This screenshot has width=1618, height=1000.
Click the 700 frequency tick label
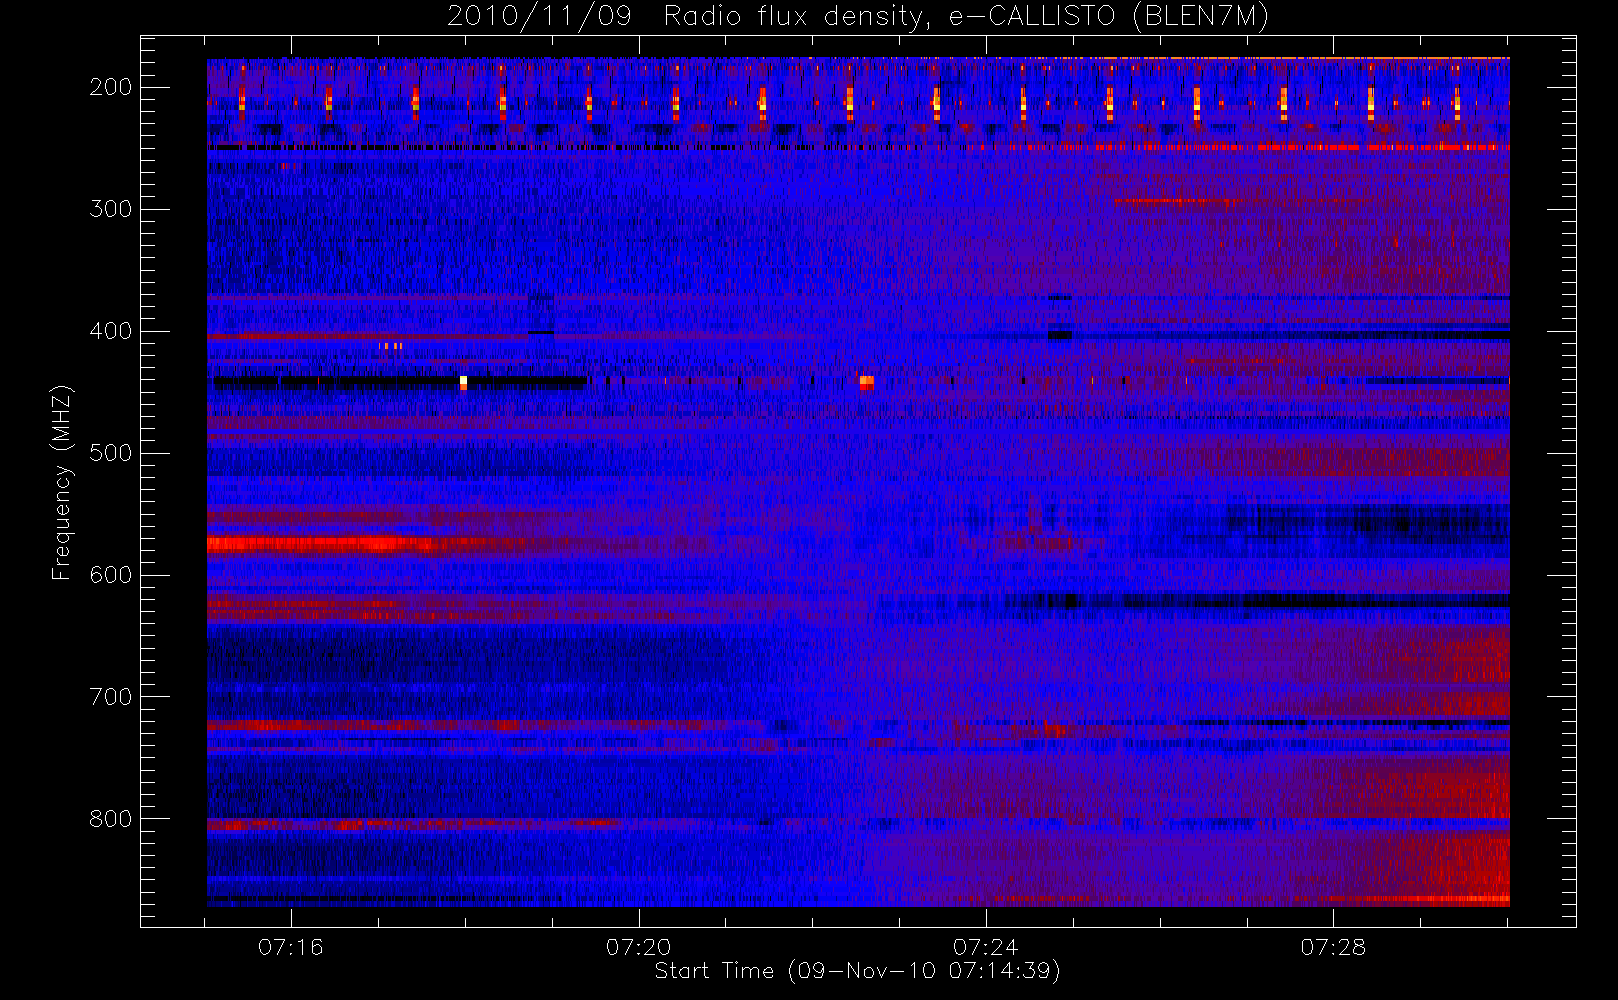(111, 697)
